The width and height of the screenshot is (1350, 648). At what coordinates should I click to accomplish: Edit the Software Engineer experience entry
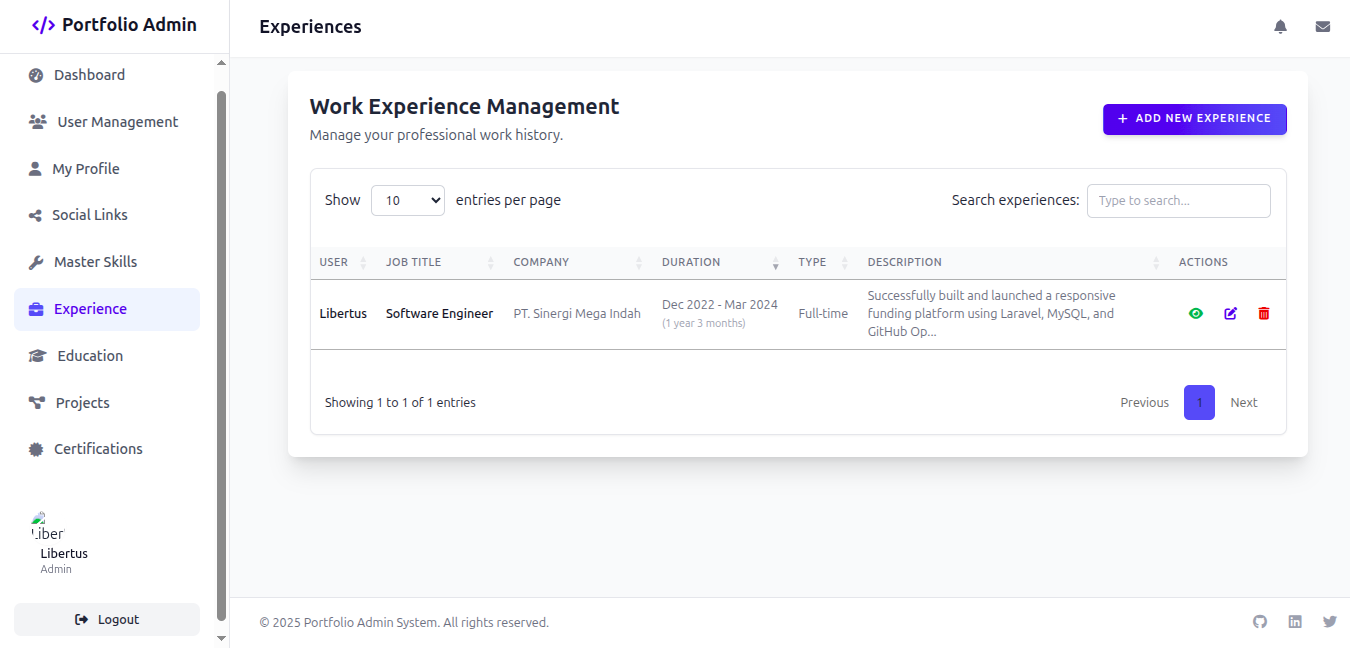[1230, 313]
